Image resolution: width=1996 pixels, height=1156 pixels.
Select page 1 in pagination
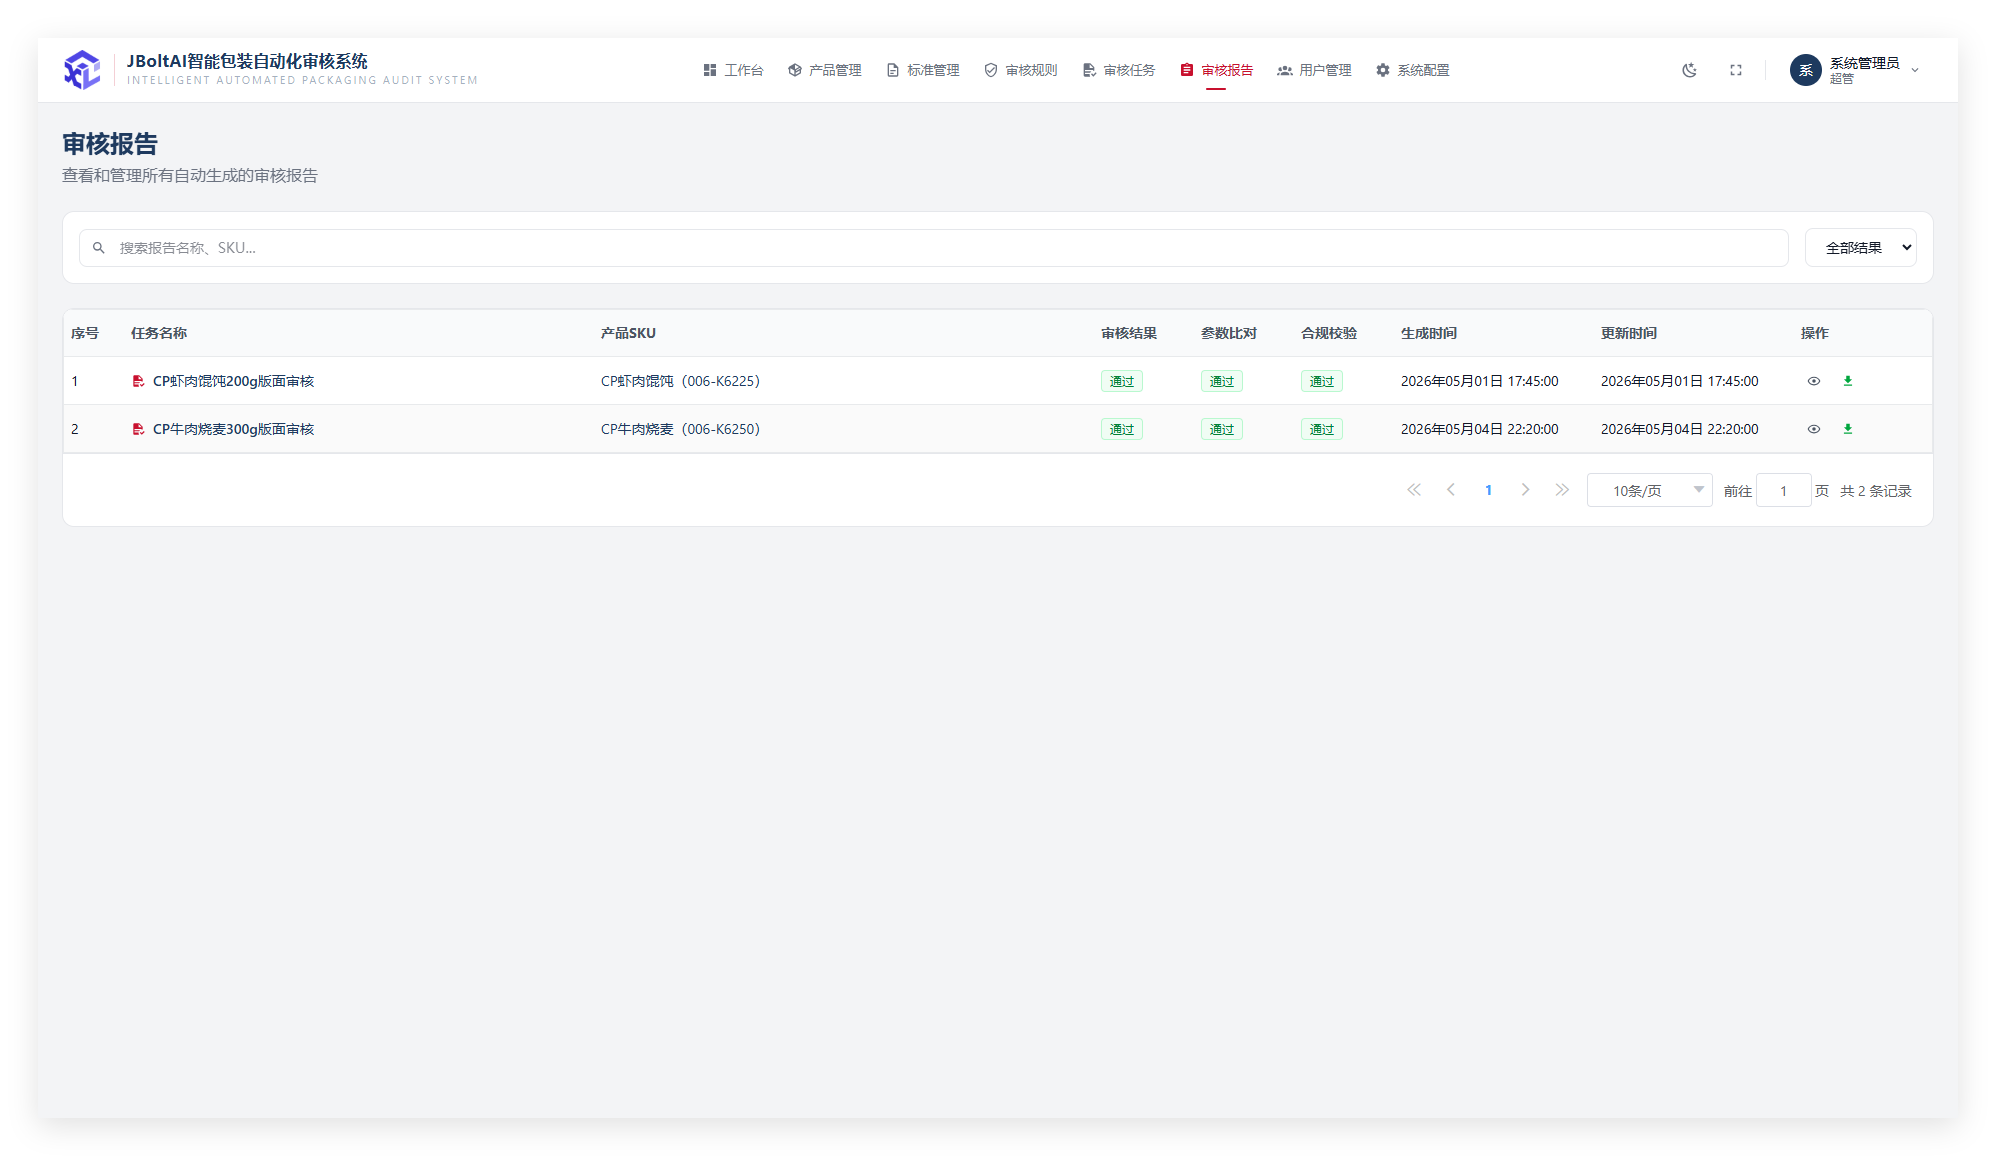pyautogui.click(x=1488, y=490)
